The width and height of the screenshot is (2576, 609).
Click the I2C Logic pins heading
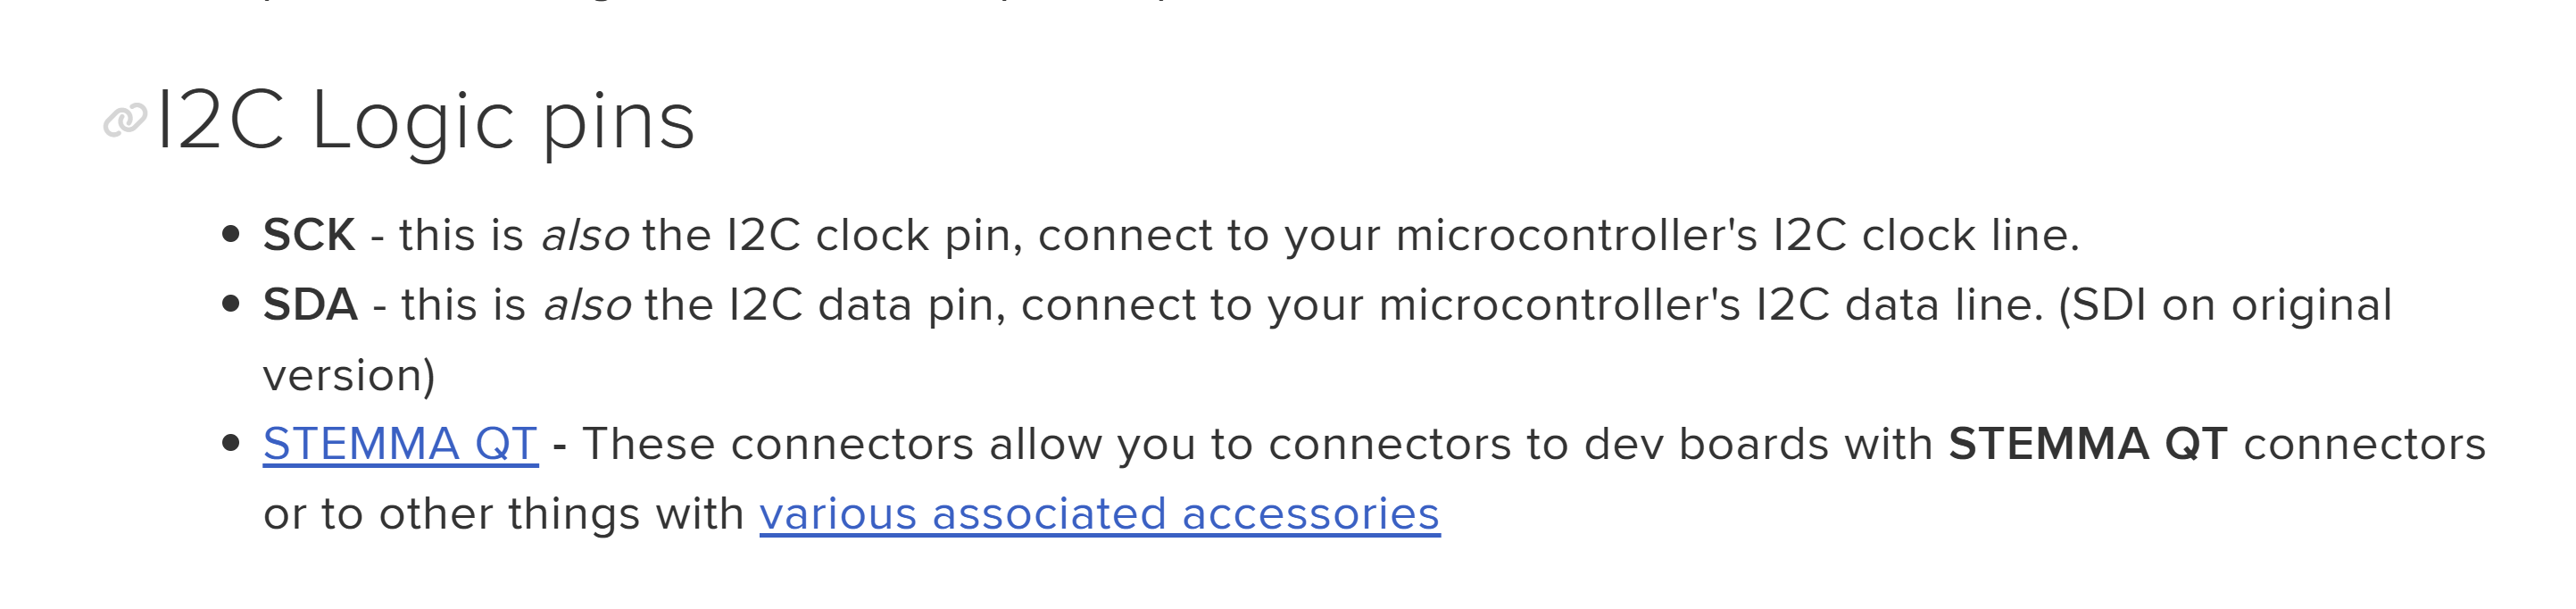tap(425, 121)
